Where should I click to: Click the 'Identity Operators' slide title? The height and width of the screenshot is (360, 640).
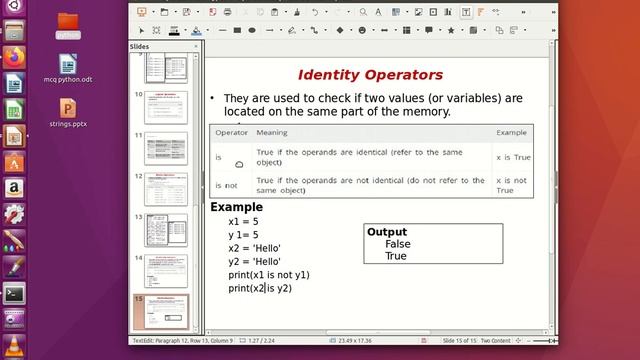[370, 75]
